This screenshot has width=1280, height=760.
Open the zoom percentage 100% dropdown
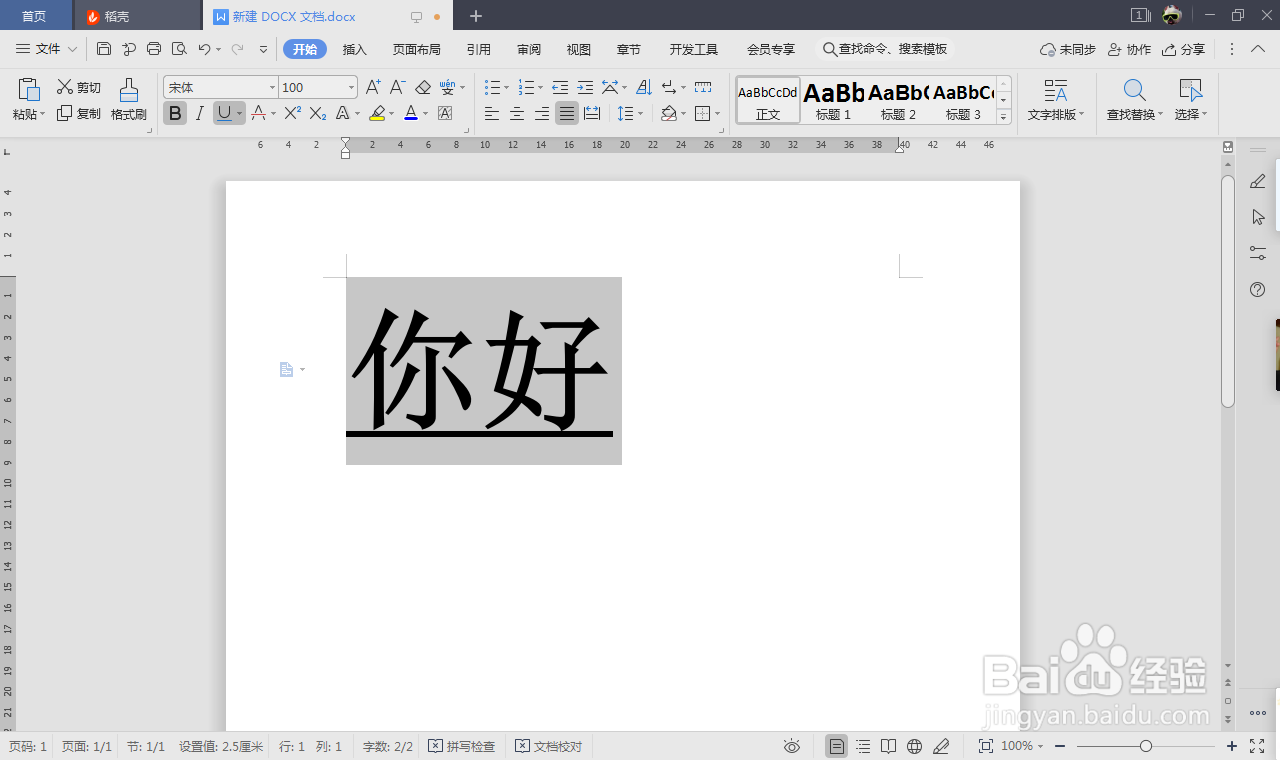coord(1022,746)
